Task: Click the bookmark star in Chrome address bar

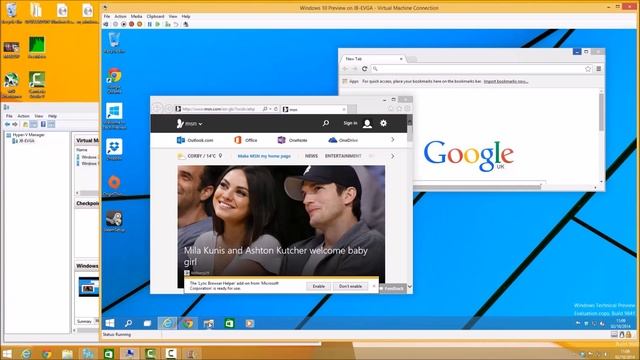Action: click(588, 69)
